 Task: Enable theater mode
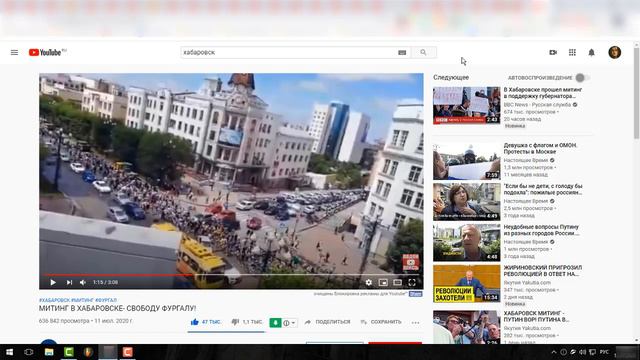coord(398,282)
